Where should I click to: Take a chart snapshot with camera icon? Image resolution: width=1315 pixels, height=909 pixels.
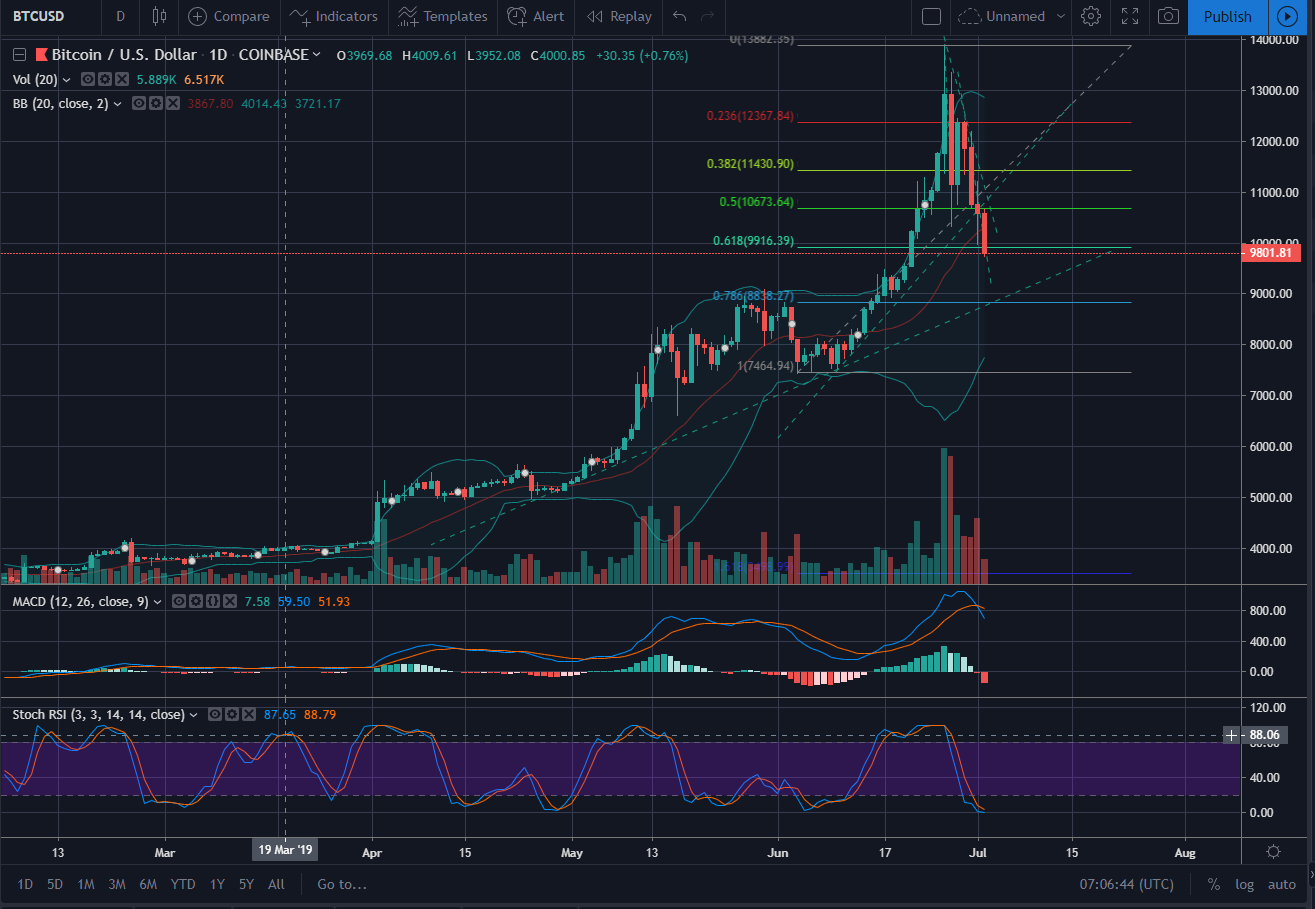click(1168, 16)
